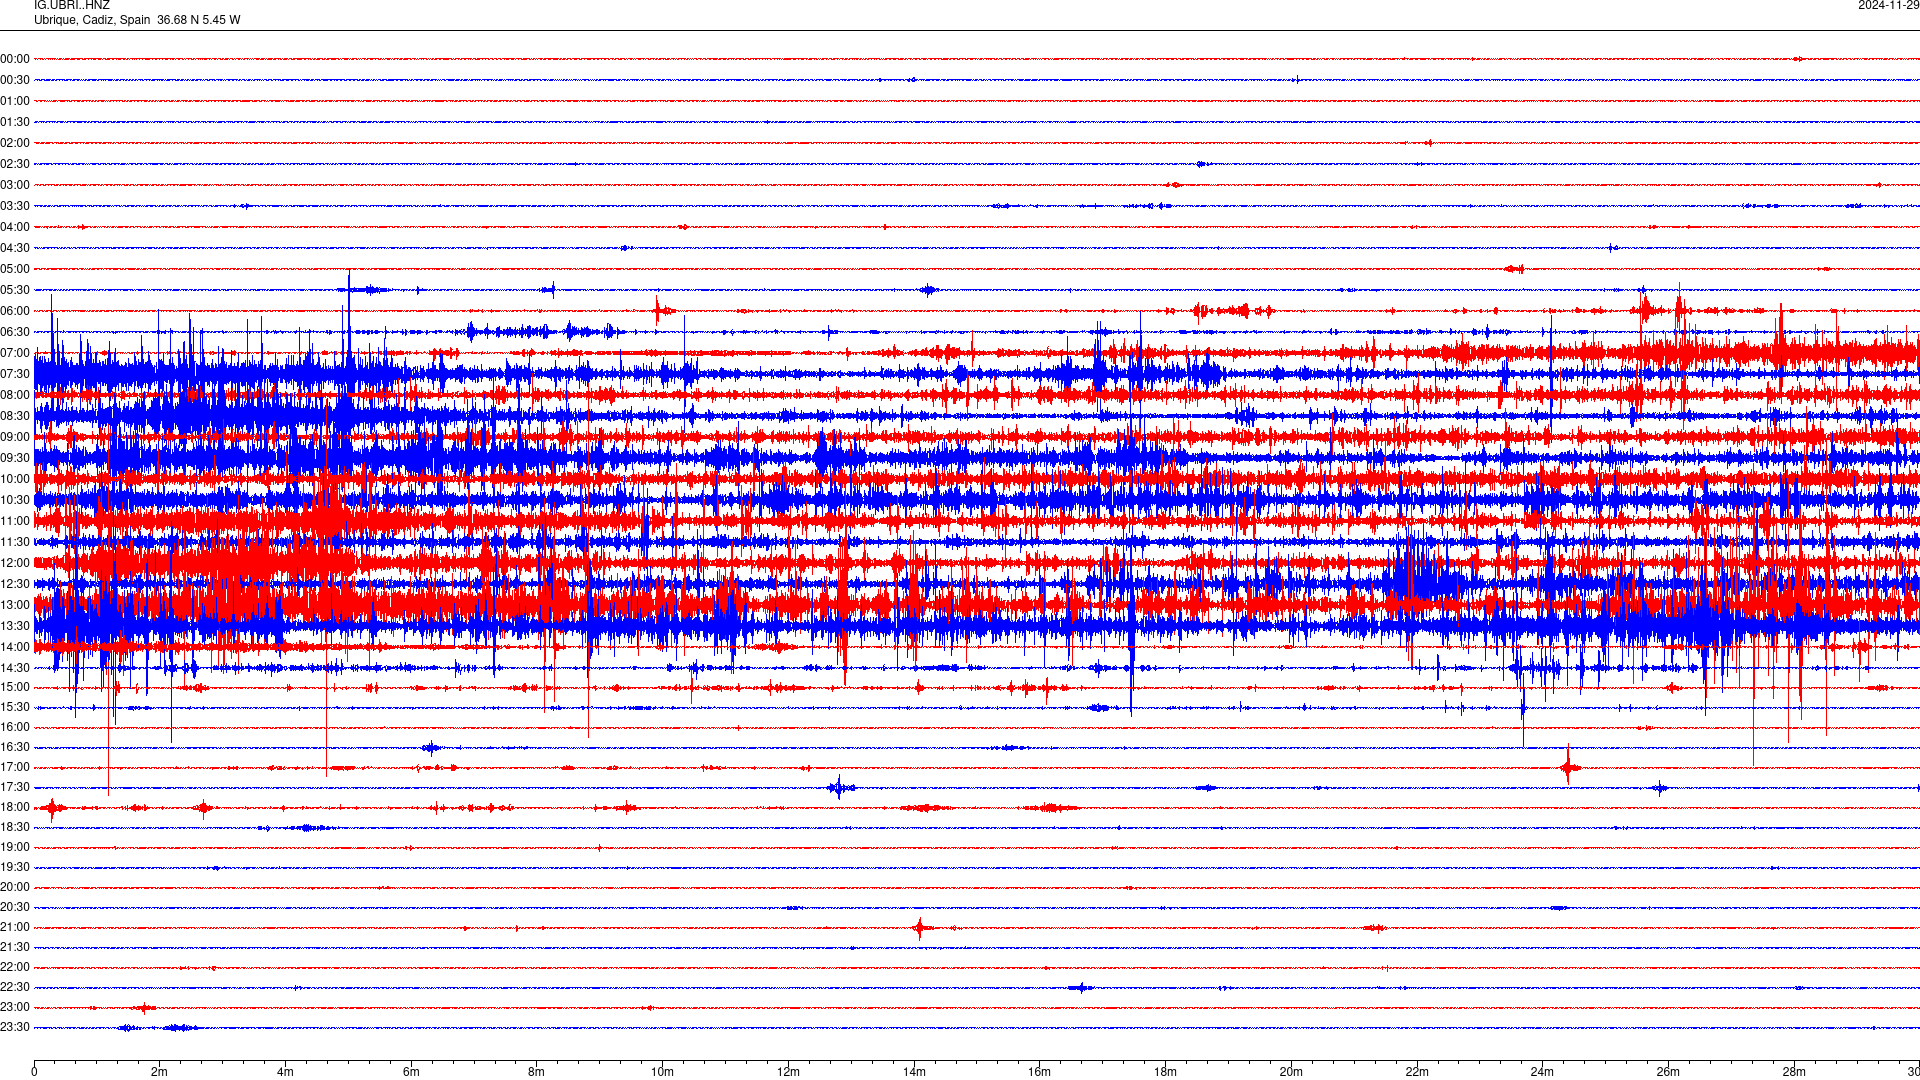
Task: Select the 15:00 row label
Action: (15, 687)
